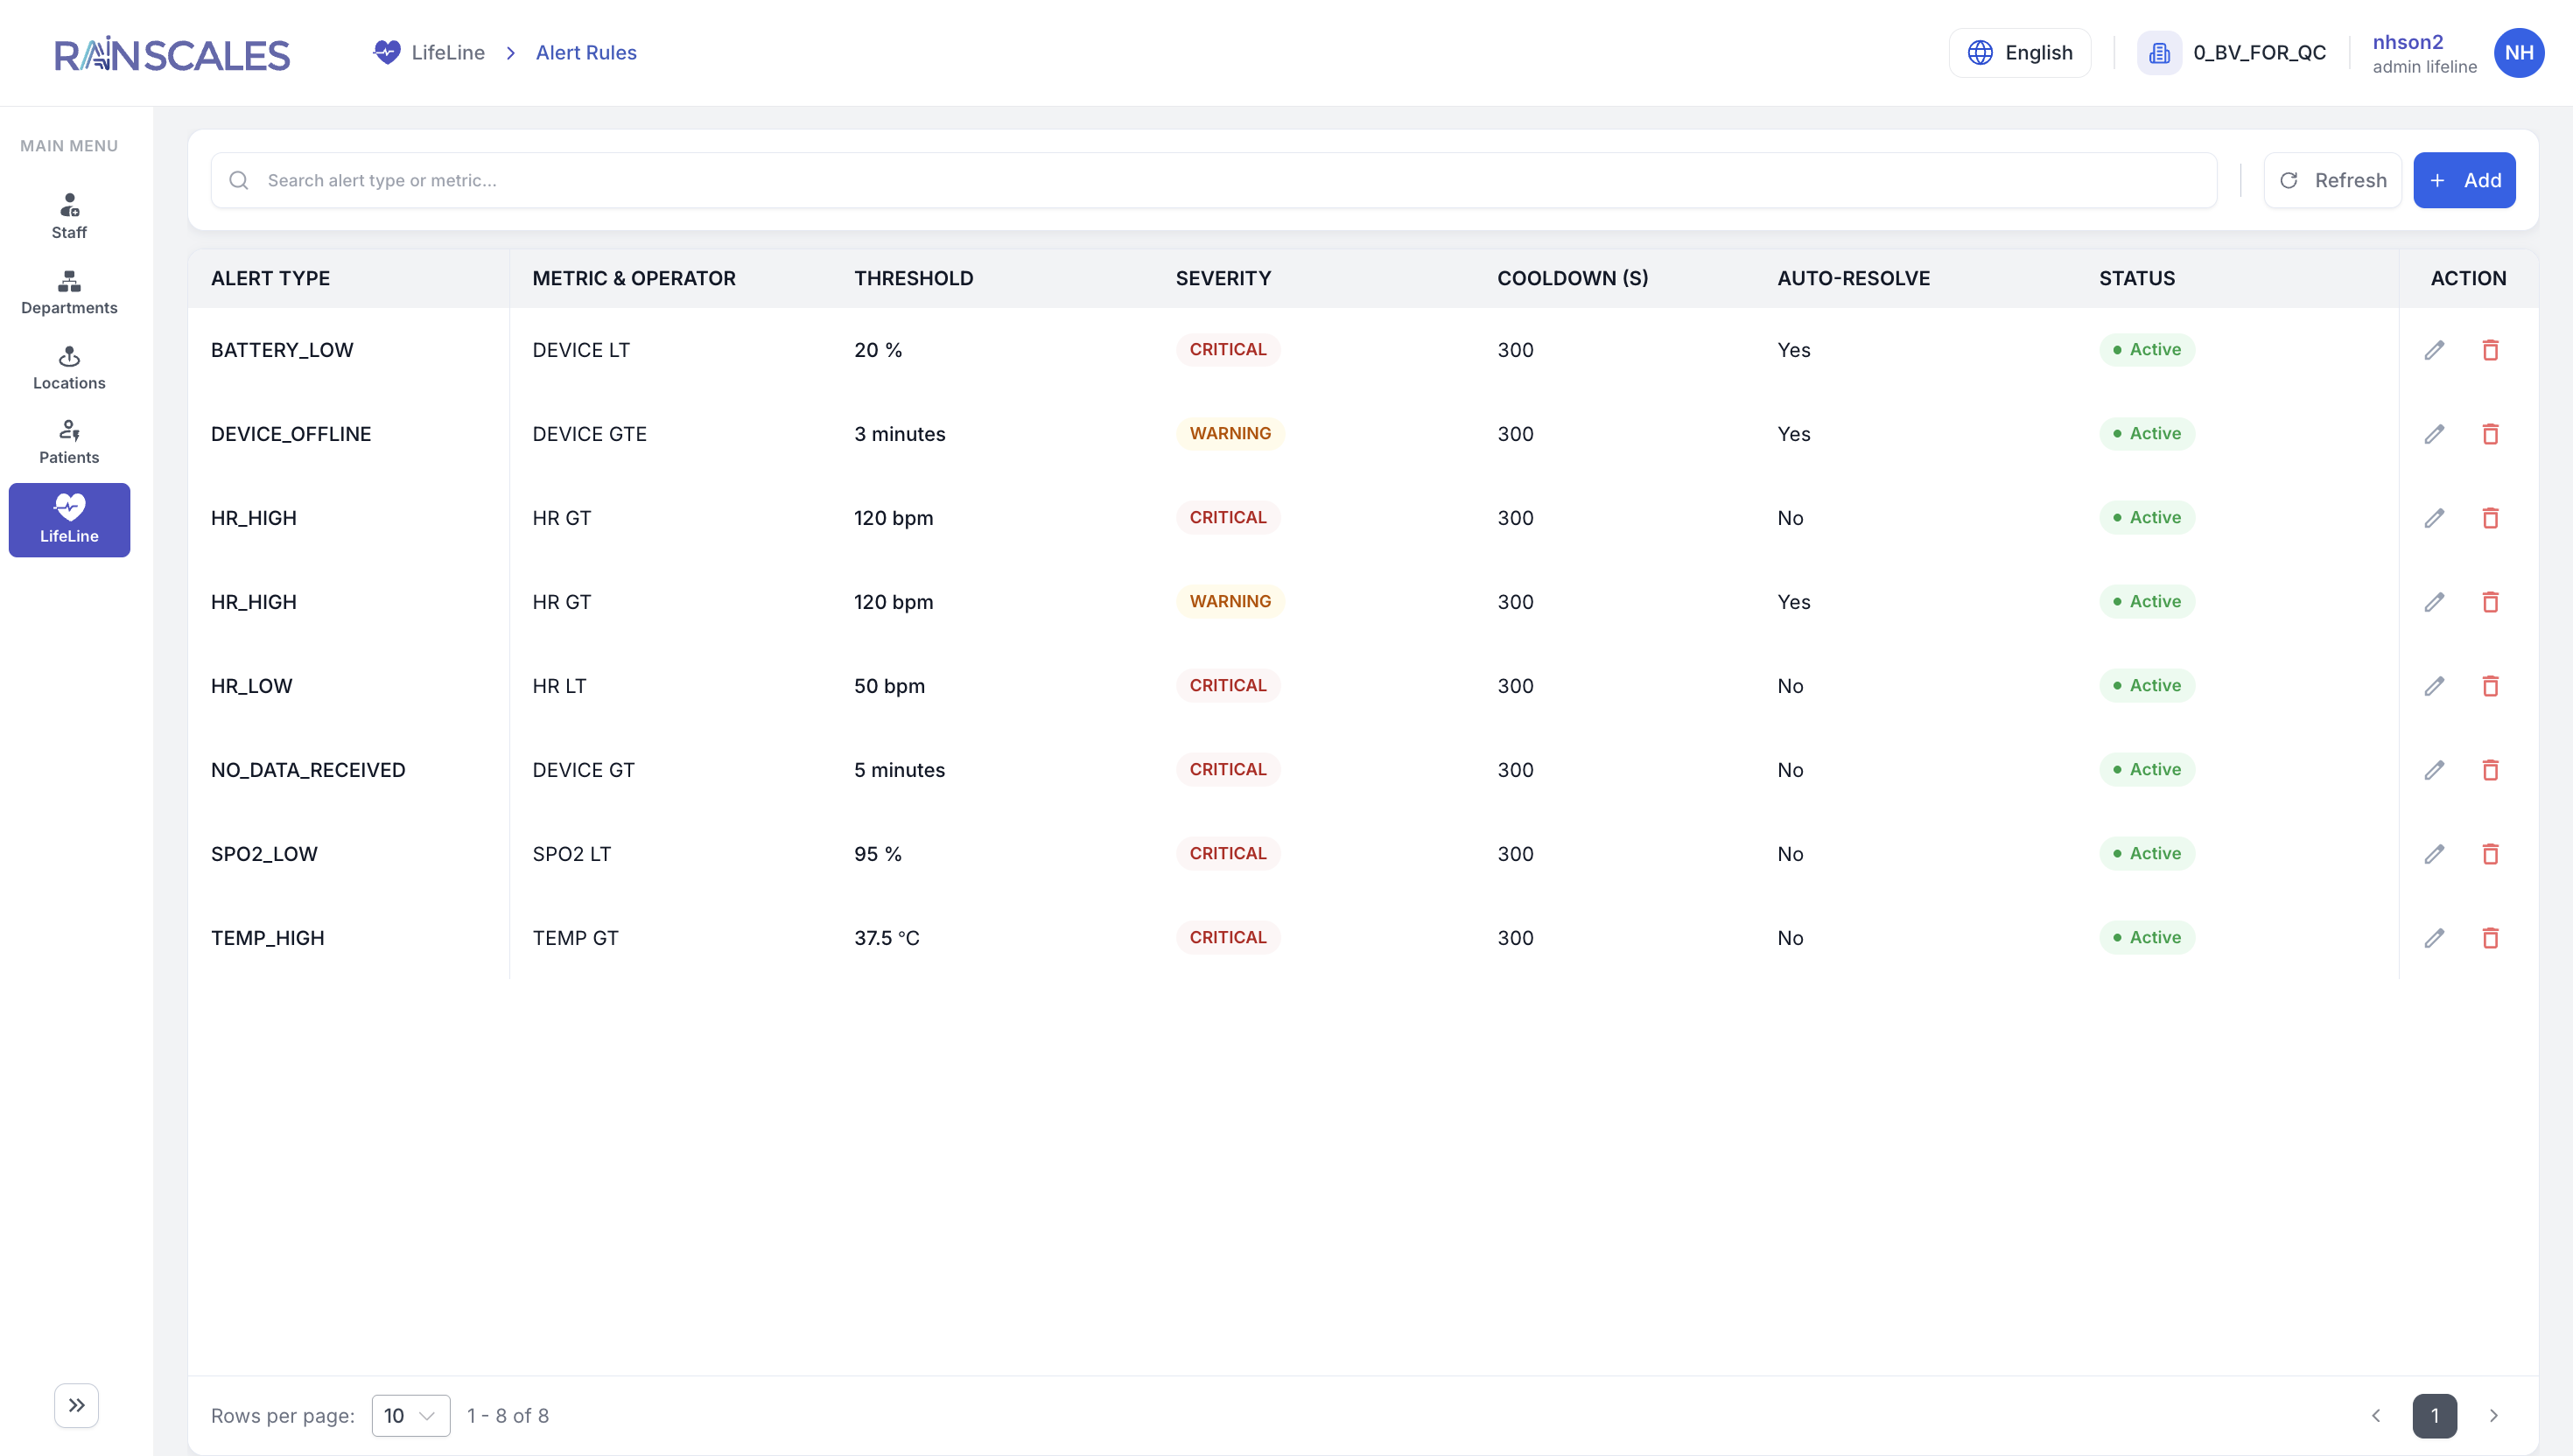Open the 0_BV_FOR_QC organization switcher
The height and width of the screenshot is (1456, 2573).
[2232, 53]
